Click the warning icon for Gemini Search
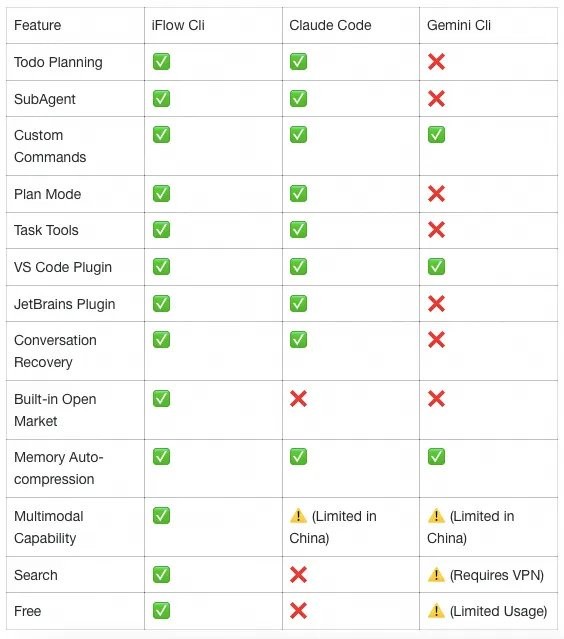The image size is (564, 639). [436, 575]
